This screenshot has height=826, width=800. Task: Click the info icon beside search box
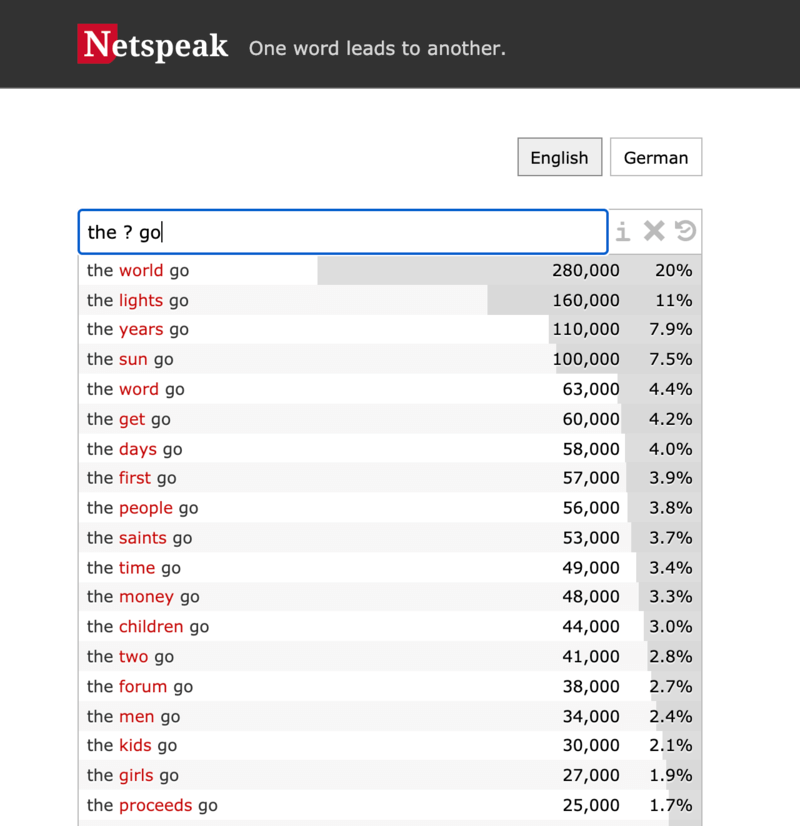(x=623, y=232)
